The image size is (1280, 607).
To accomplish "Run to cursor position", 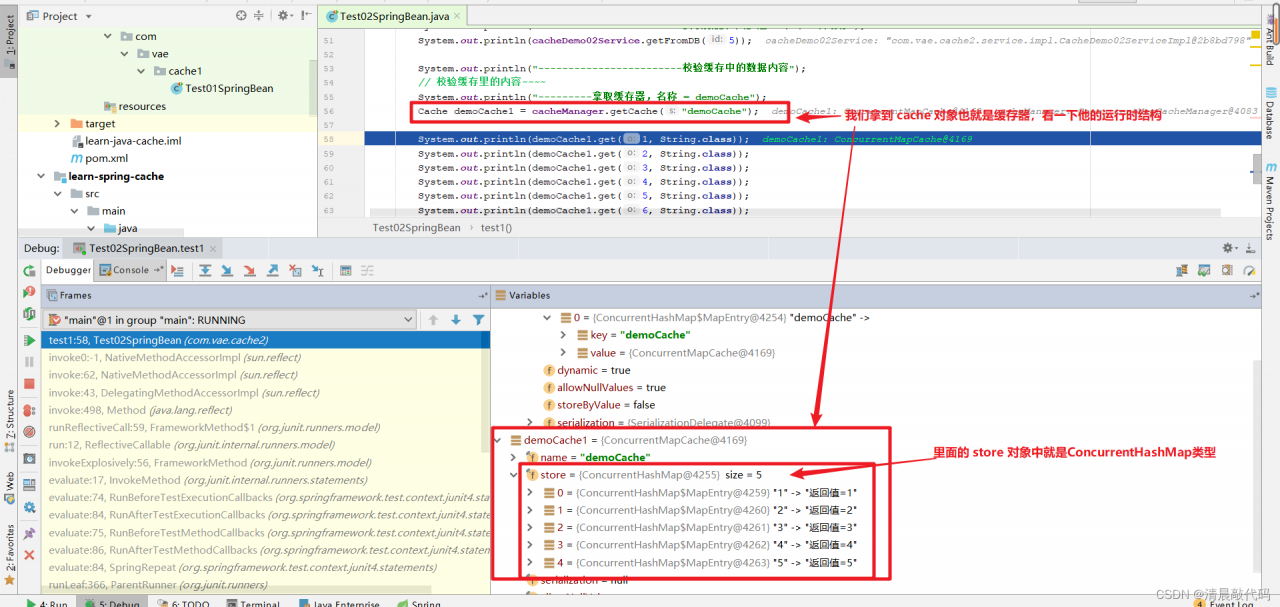I will tap(318, 270).
